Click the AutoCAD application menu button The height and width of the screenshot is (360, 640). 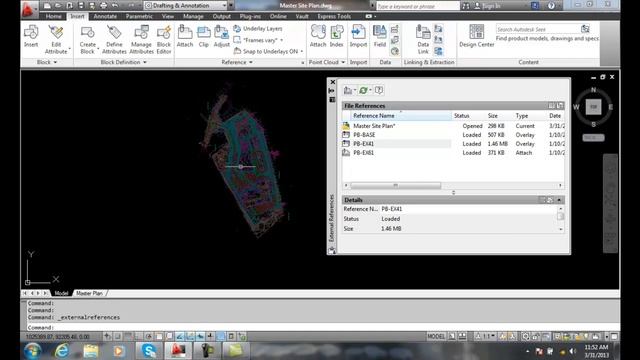coord(29,9)
